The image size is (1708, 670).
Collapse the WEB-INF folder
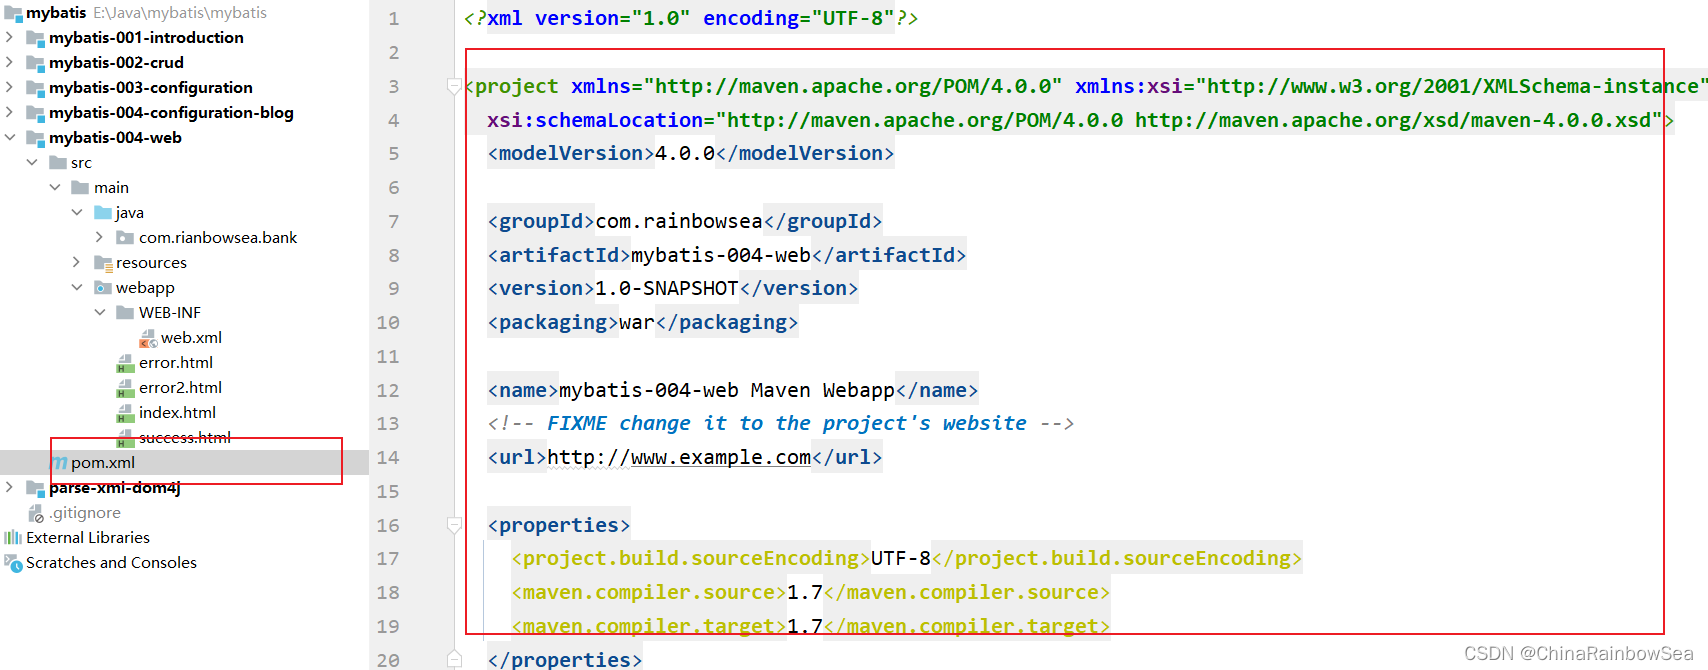click(x=100, y=313)
